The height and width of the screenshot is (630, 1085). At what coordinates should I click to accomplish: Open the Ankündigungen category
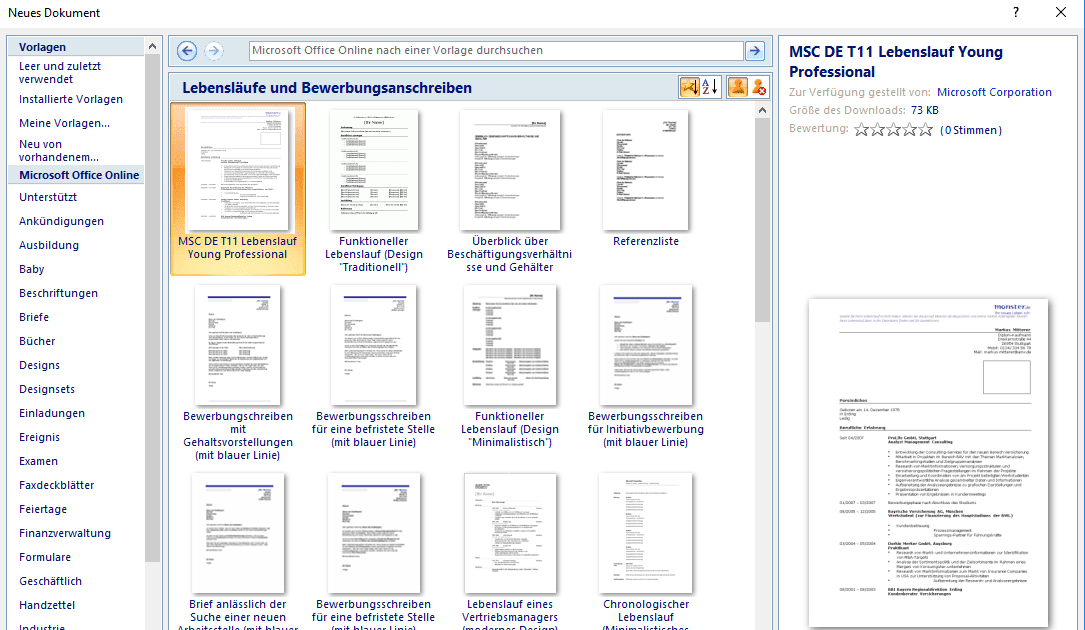pyautogui.click(x=61, y=221)
